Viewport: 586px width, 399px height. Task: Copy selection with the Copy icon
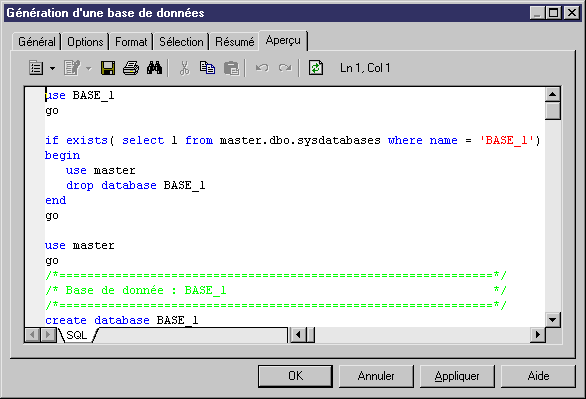(207, 68)
